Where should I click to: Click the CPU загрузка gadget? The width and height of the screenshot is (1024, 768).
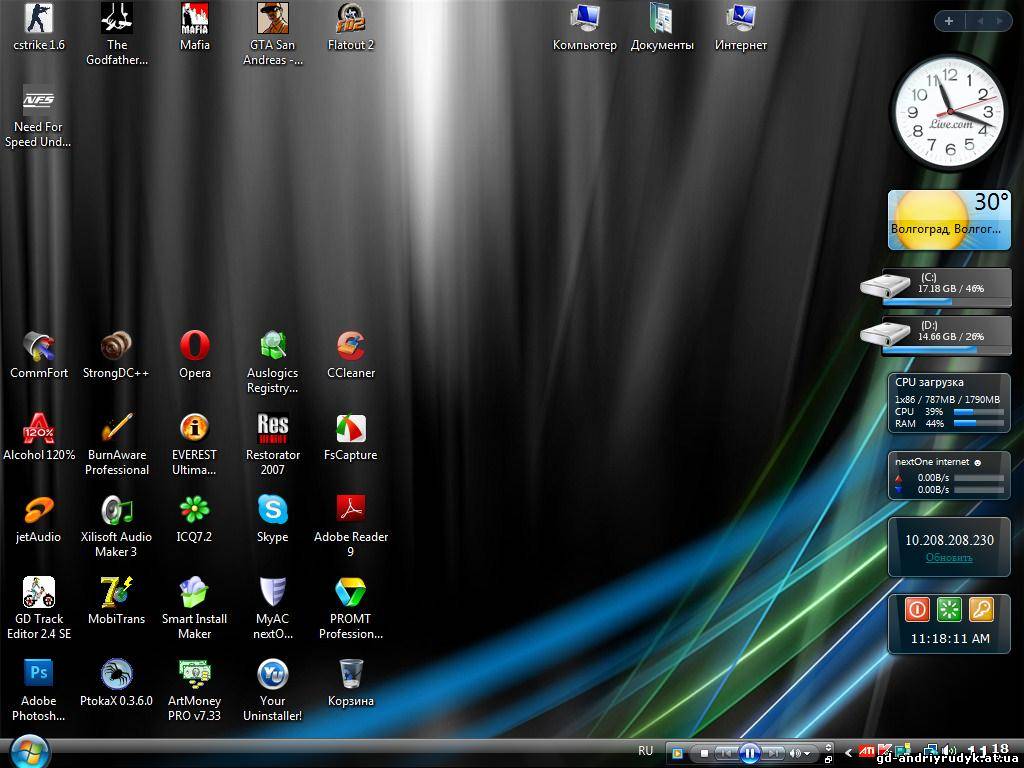coord(949,403)
